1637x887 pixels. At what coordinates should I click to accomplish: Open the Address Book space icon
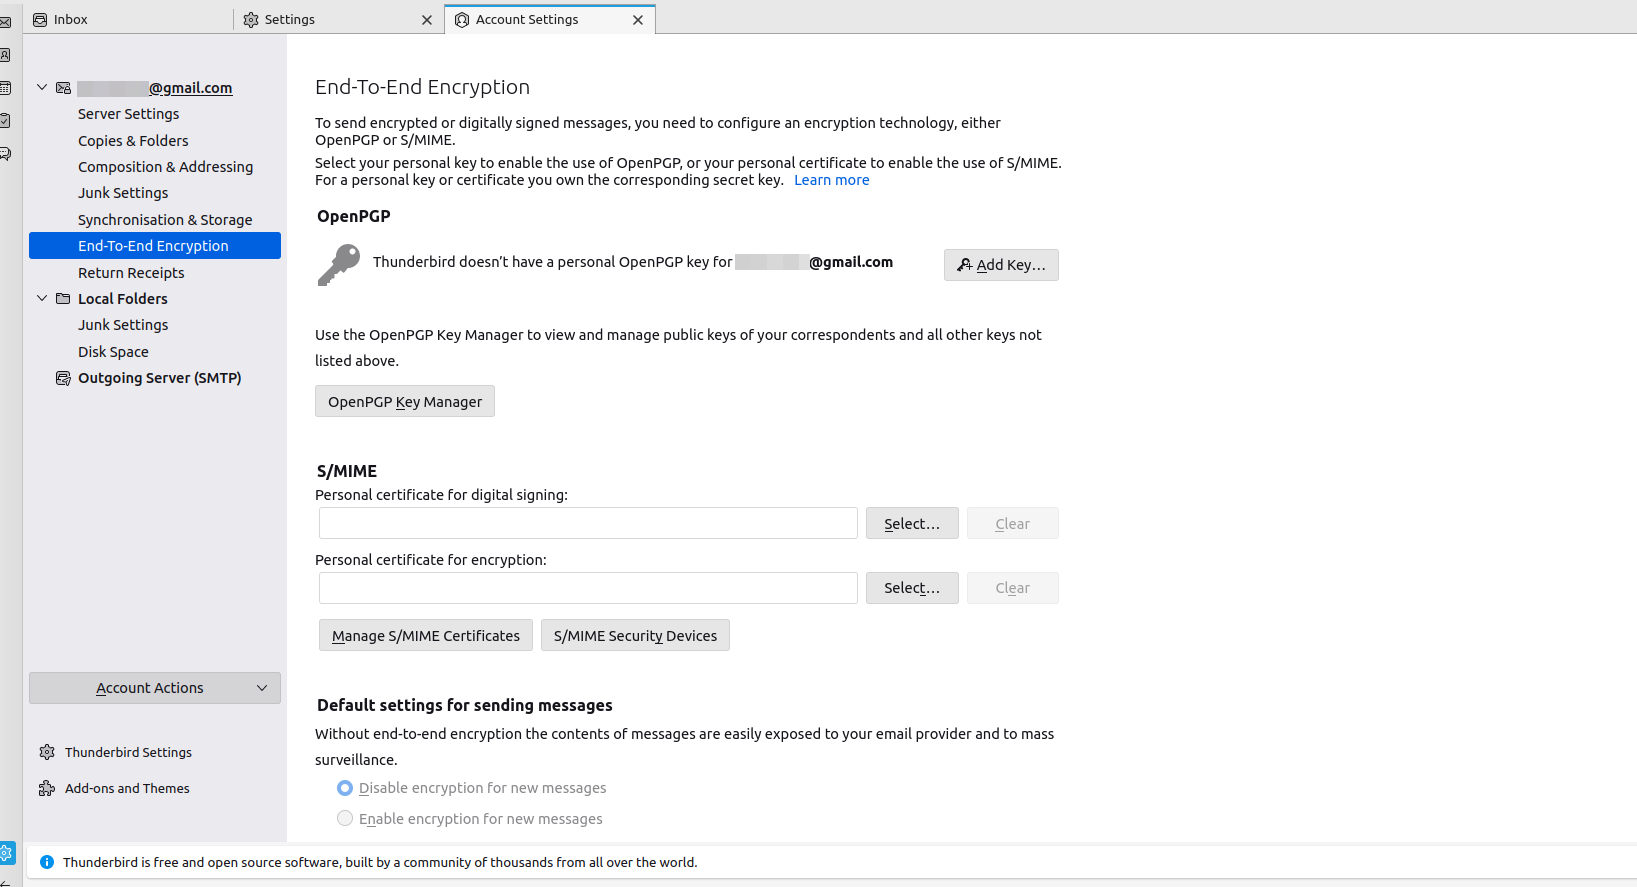click(x=5, y=55)
